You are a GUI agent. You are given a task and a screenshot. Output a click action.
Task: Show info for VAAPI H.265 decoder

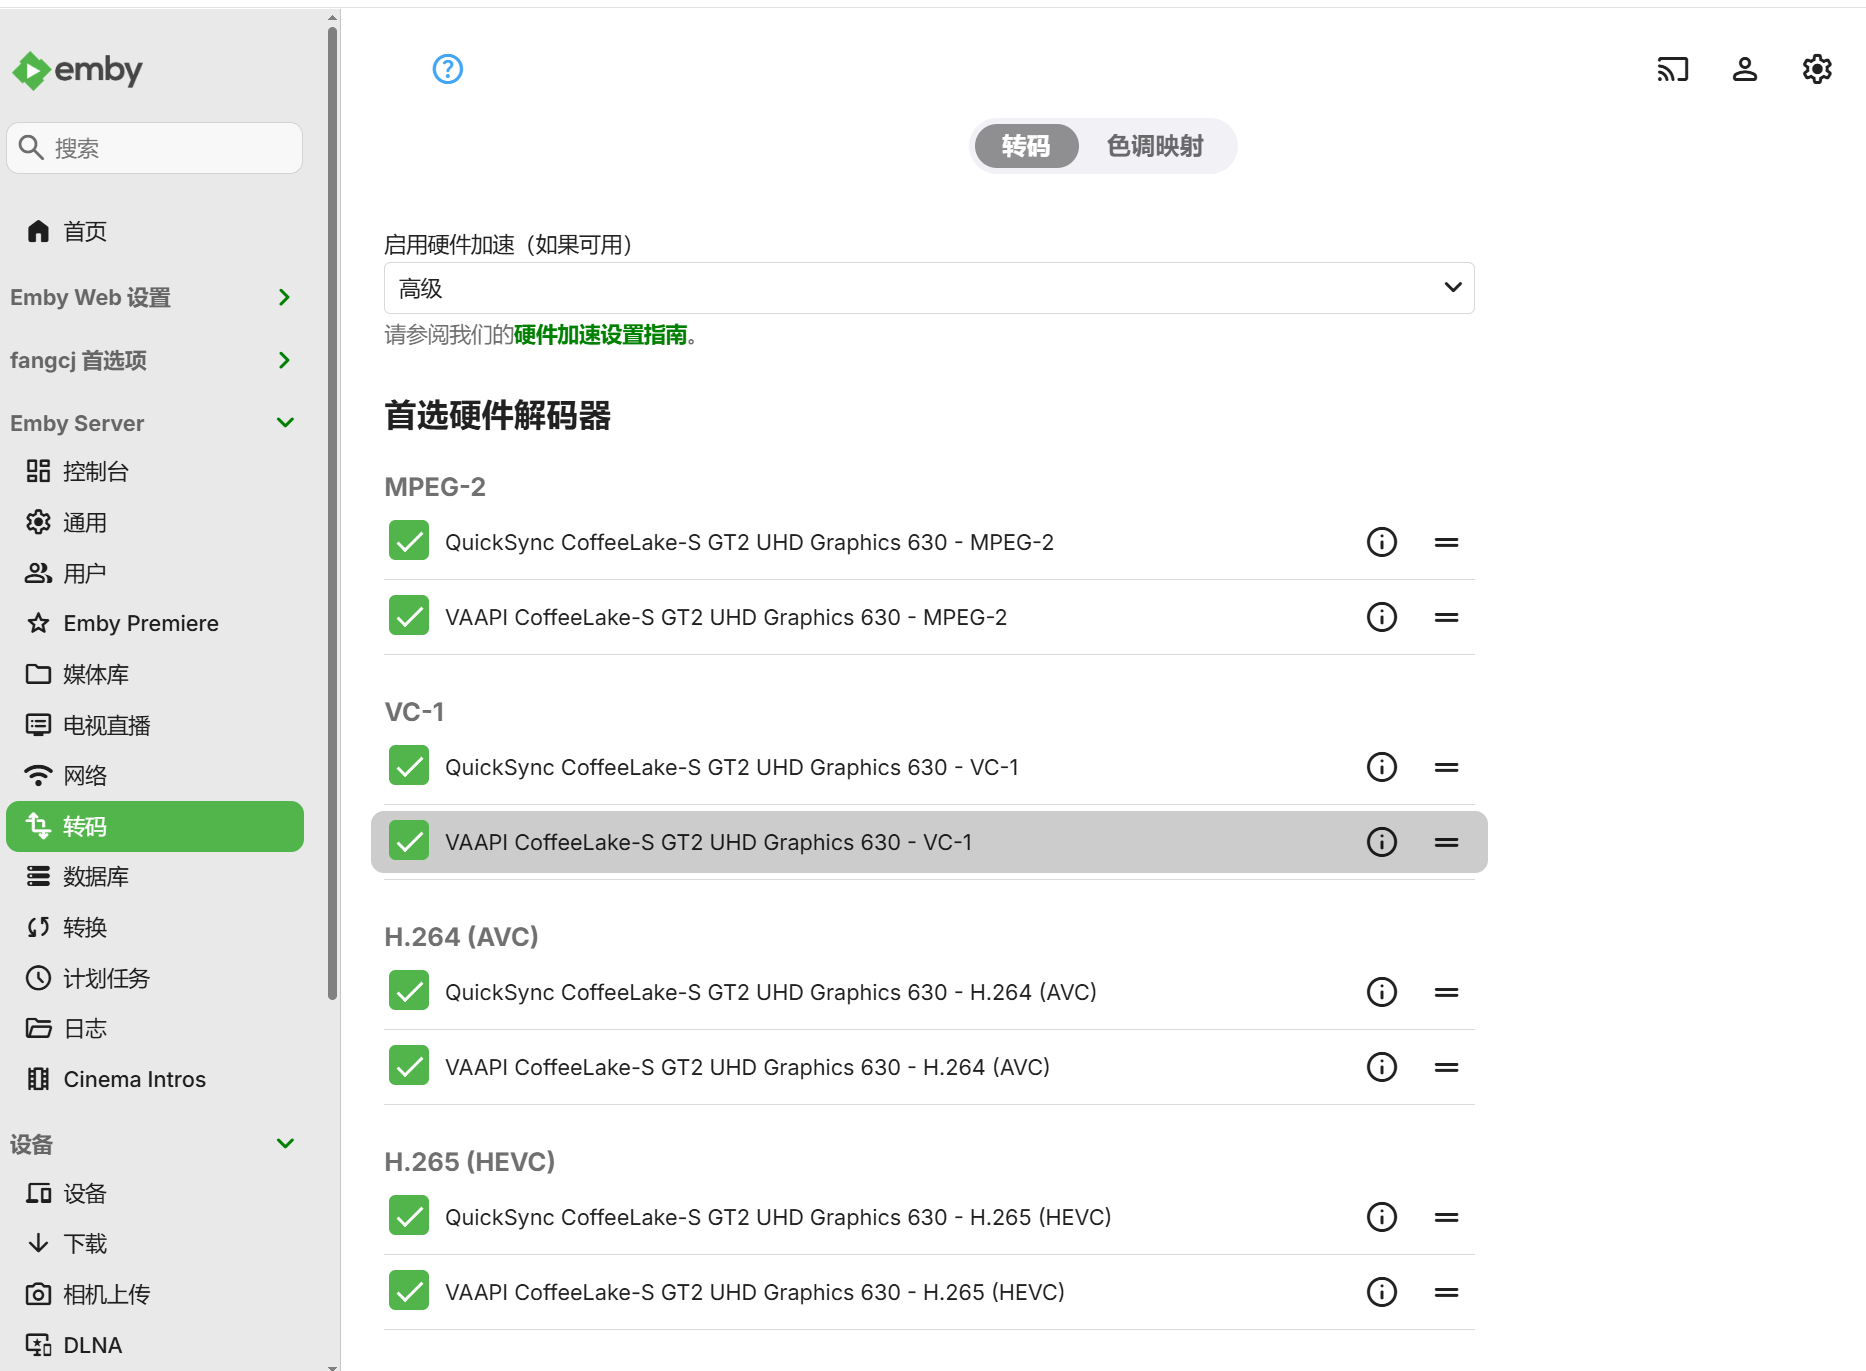[x=1381, y=1292]
